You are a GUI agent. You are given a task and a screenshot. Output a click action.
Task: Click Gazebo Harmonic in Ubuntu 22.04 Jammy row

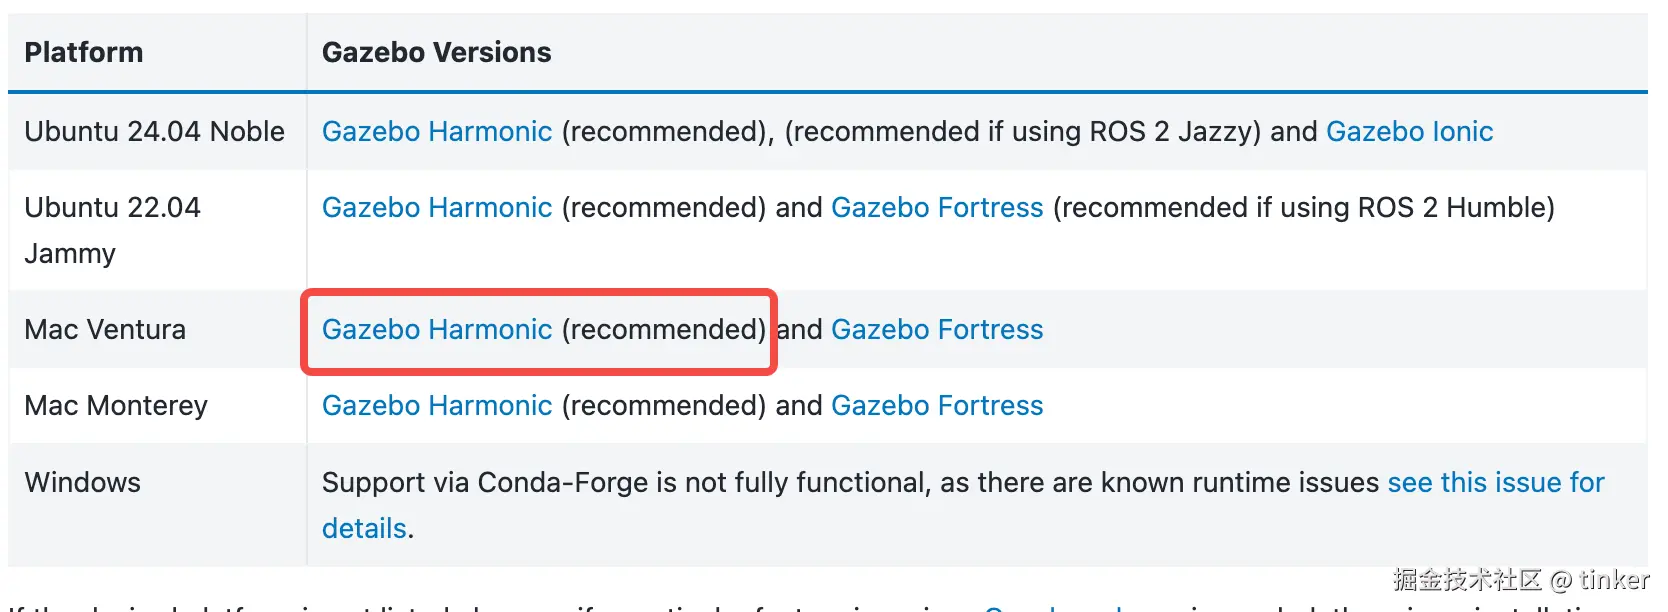[x=437, y=207]
